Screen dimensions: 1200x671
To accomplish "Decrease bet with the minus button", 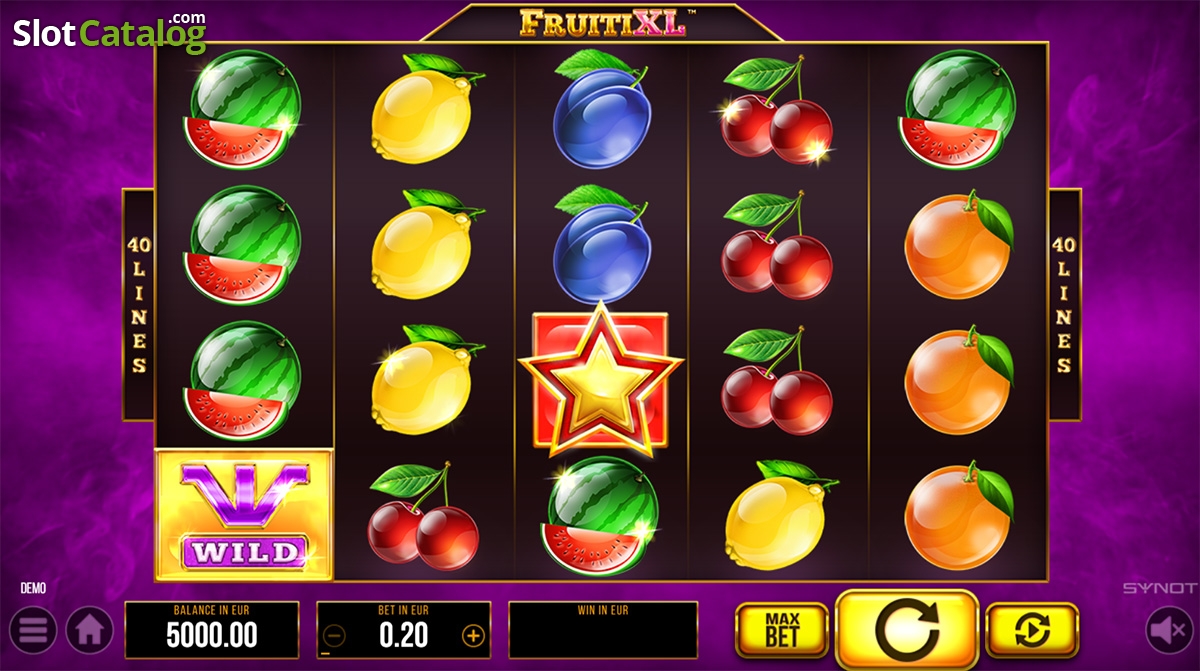I will pyautogui.click(x=335, y=635).
